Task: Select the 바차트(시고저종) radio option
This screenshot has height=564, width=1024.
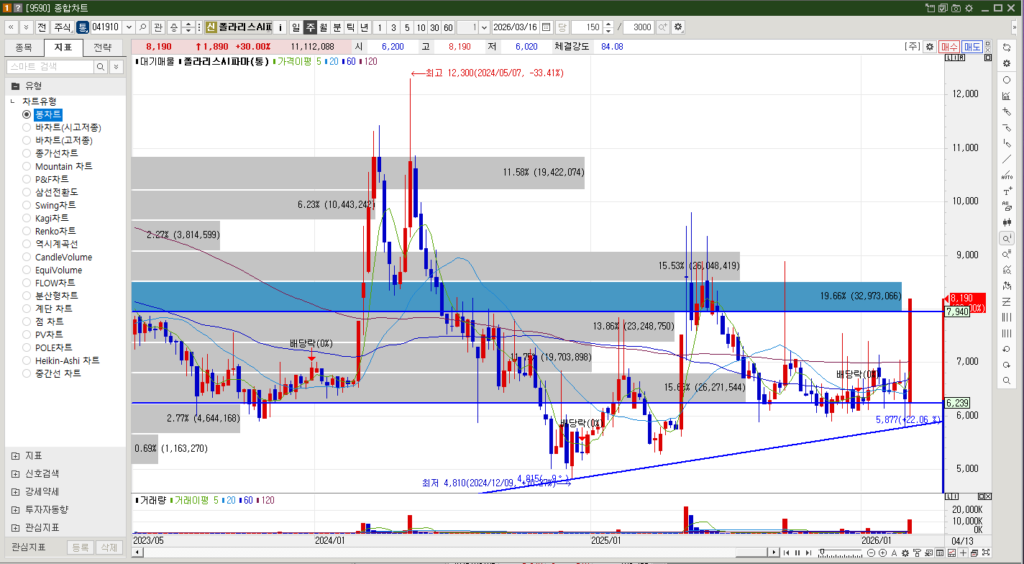Action: coord(27,128)
